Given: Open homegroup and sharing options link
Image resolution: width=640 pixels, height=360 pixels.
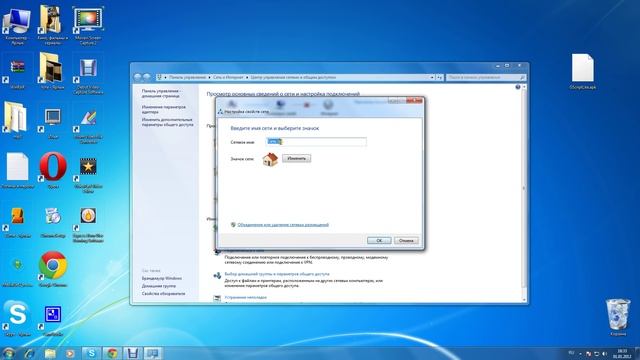Looking at the screenshot, I should pos(277,274).
